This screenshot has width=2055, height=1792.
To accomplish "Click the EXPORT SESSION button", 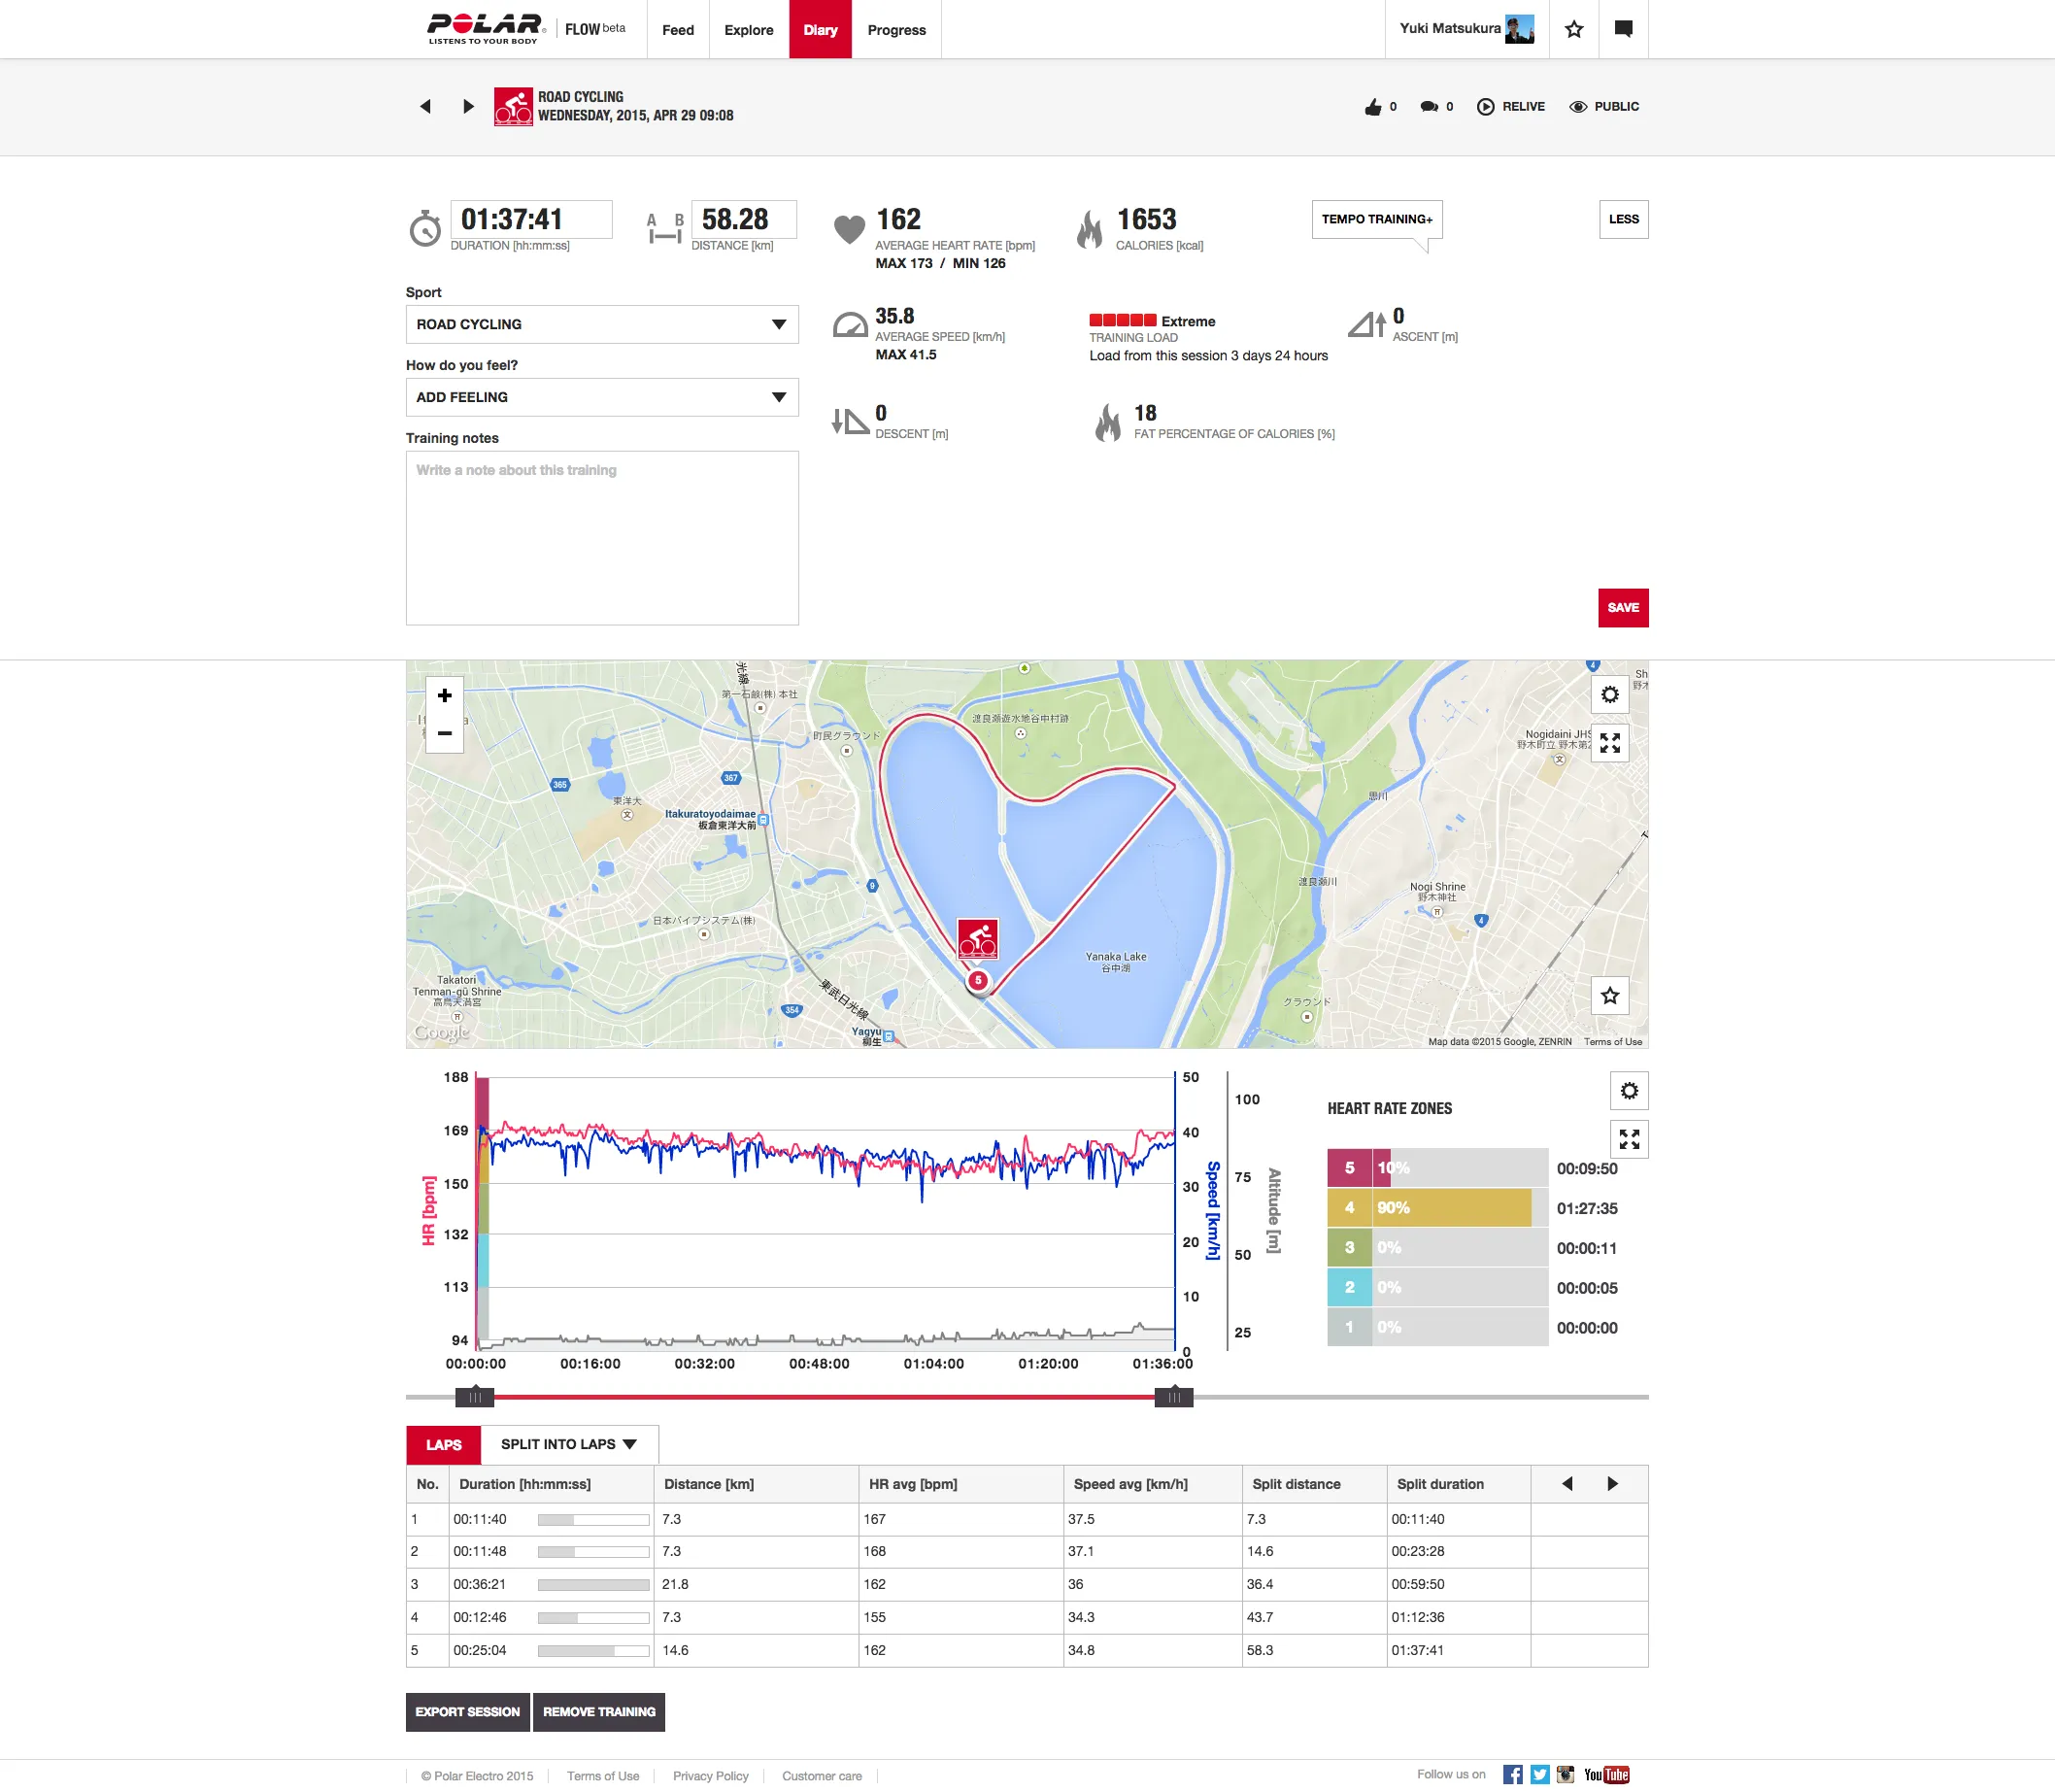I will [467, 1711].
